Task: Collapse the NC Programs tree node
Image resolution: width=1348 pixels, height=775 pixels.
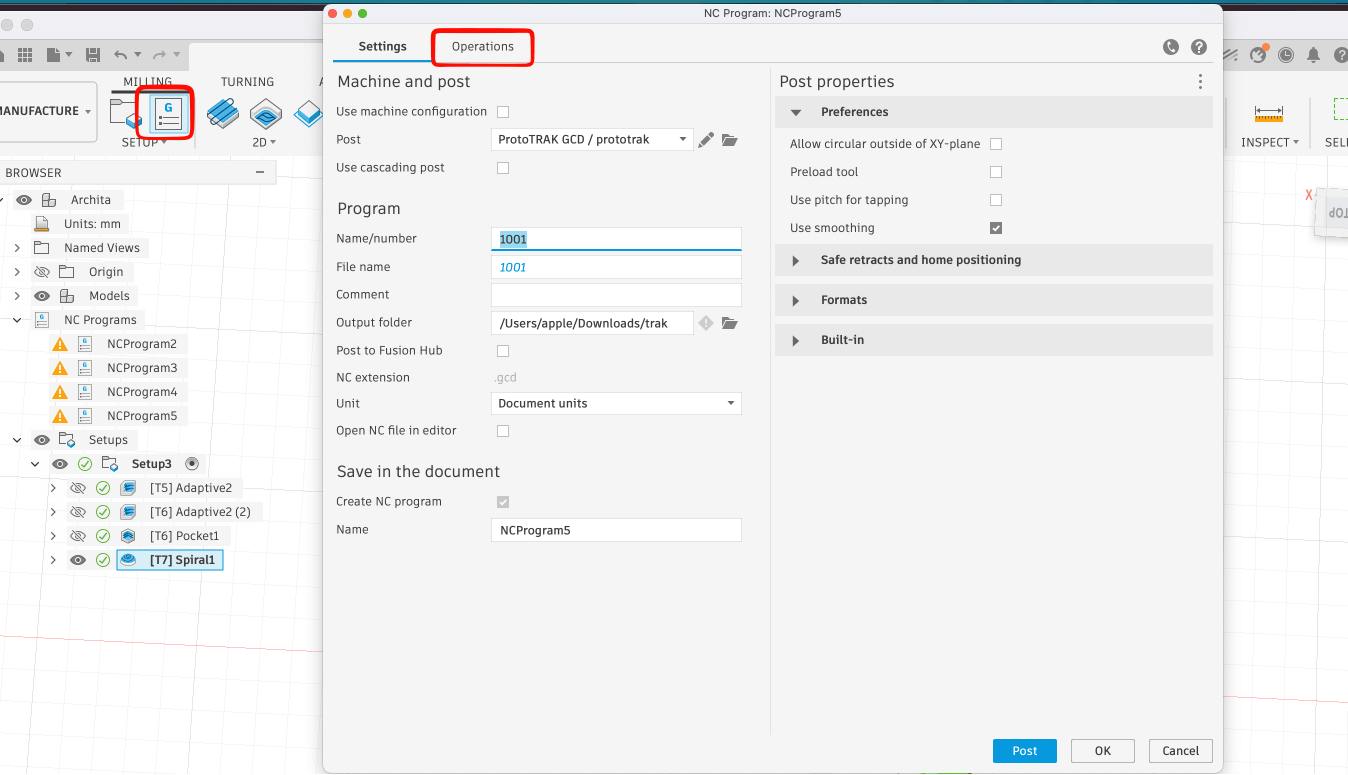Action: click(x=17, y=320)
